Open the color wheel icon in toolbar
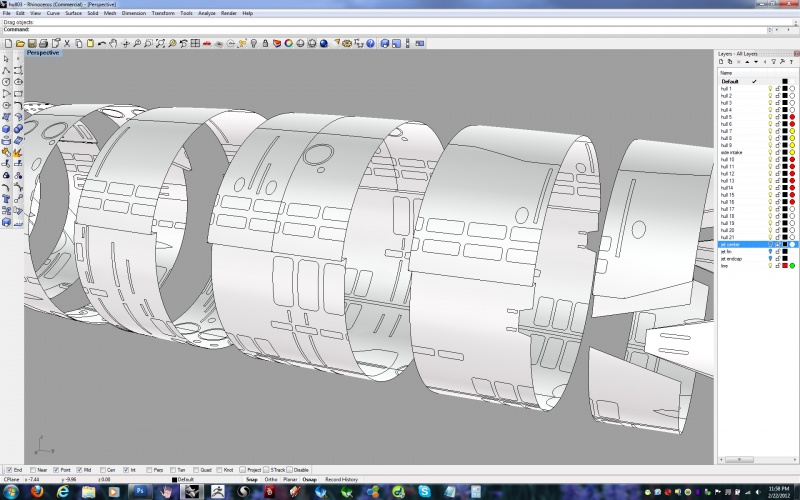Image resolution: width=800 pixels, height=500 pixels. pyautogui.click(x=289, y=43)
